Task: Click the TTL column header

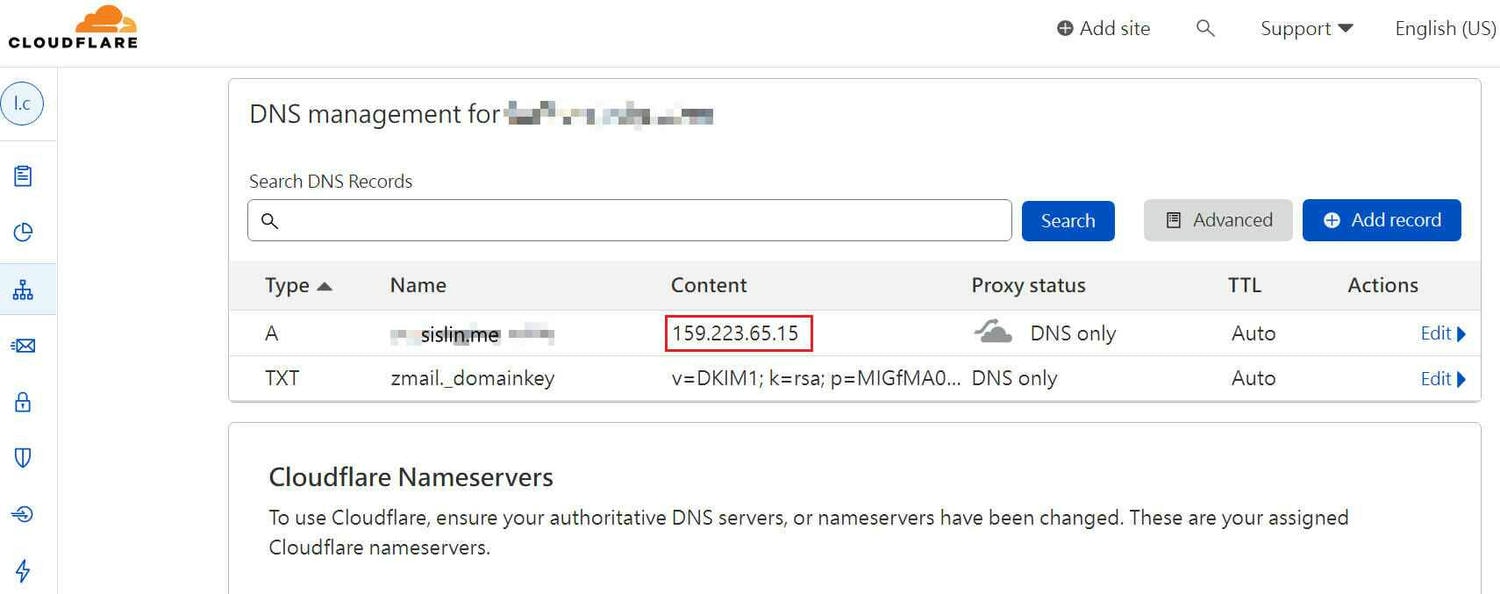Action: coord(1245,285)
